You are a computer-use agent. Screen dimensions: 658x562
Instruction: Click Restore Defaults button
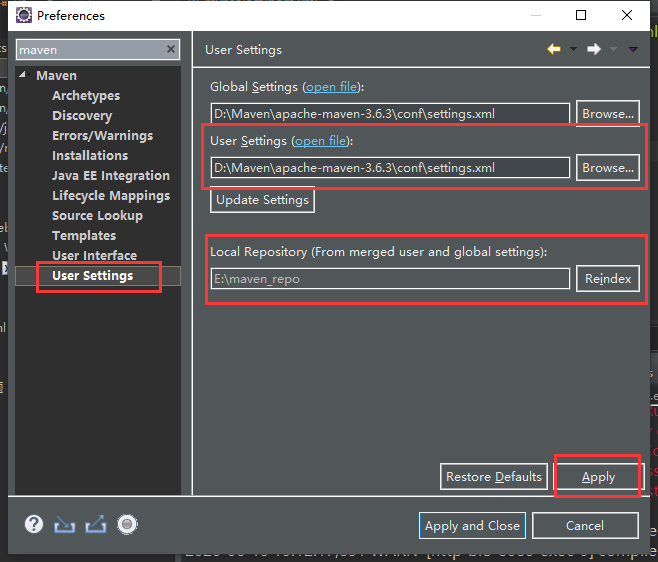pyautogui.click(x=494, y=476)
